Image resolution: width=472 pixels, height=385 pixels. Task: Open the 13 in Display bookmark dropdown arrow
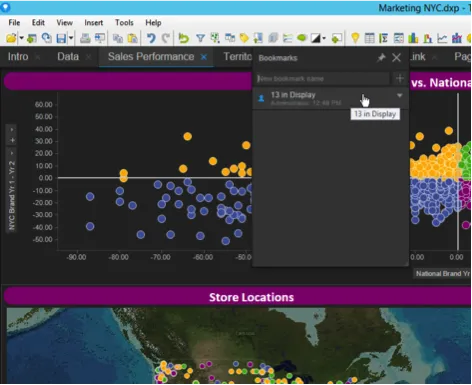[x=399, y=96]
